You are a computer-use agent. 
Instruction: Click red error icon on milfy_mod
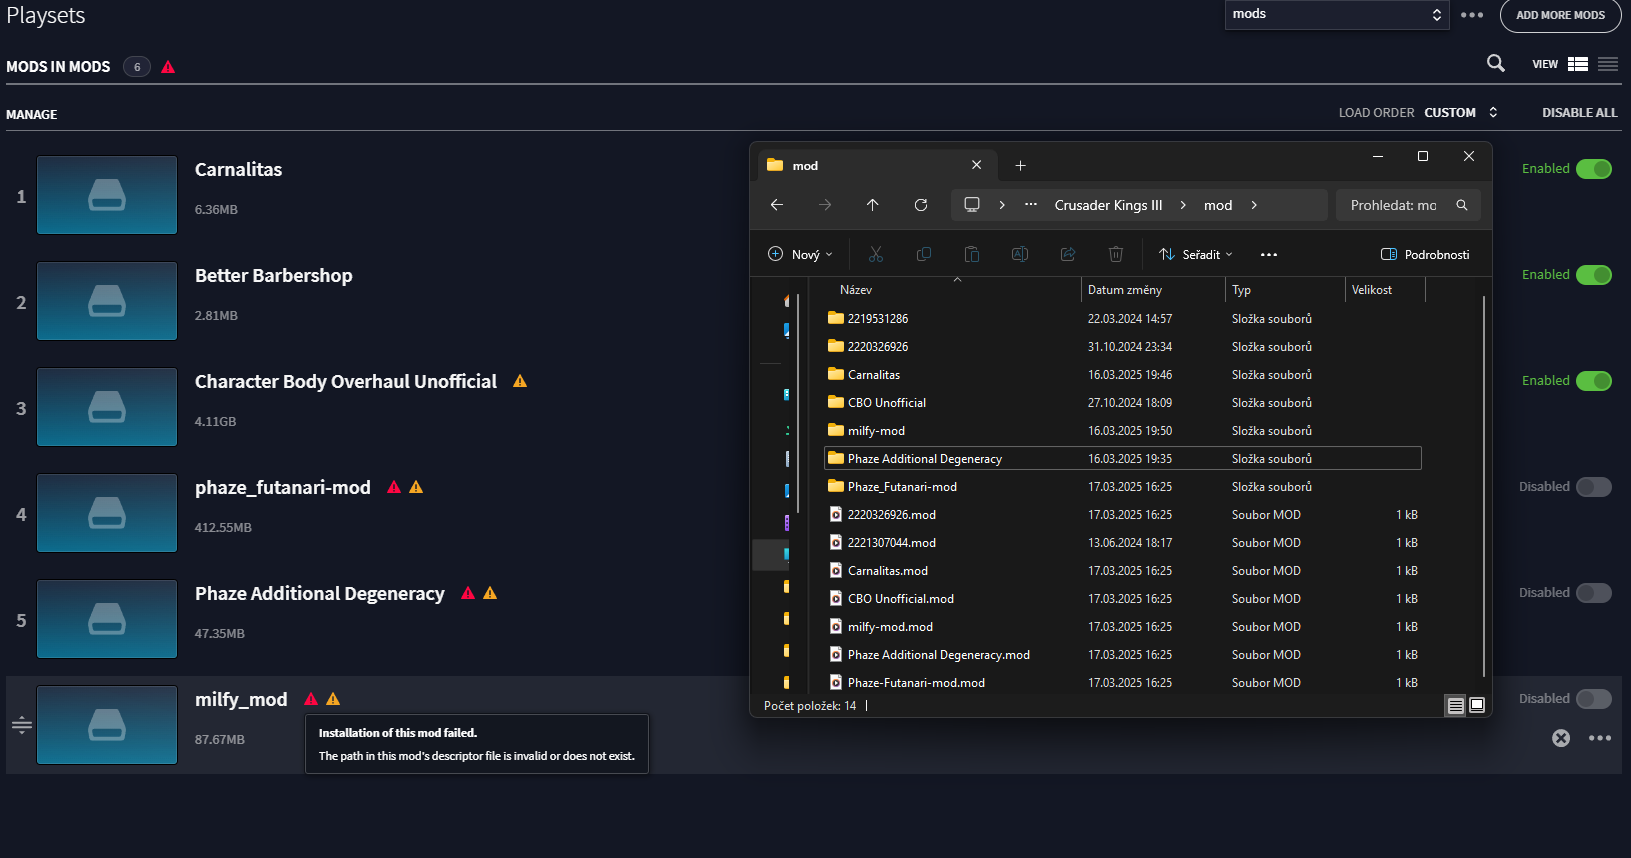coord(311,699)
